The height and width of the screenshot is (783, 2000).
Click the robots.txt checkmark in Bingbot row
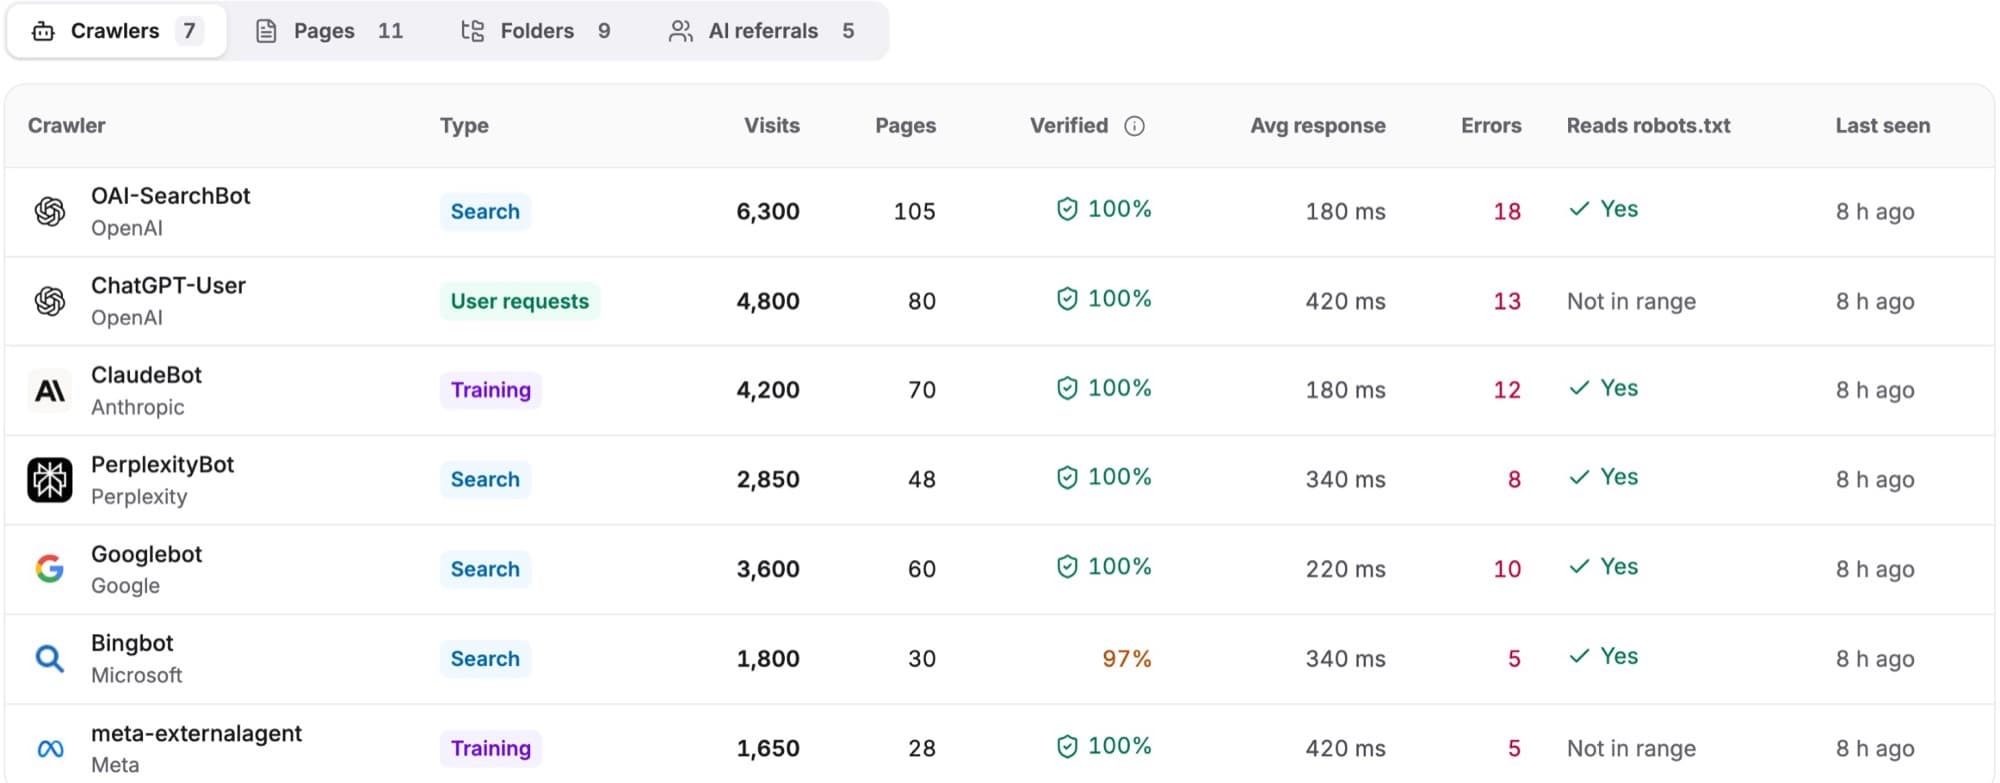click(x=1579, y=656)
